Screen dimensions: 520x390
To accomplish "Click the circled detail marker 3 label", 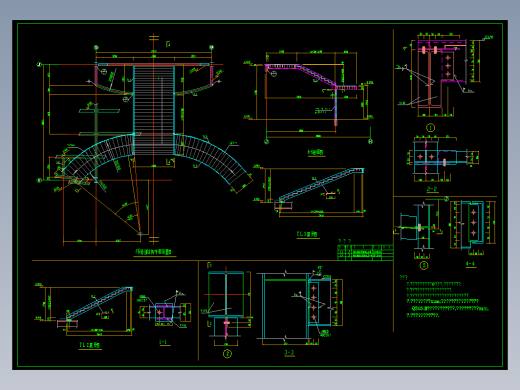I will tap(424, 266).
